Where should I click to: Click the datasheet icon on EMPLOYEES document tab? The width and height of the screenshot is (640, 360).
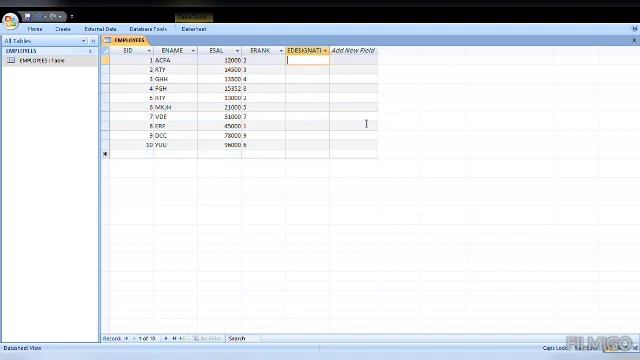coord(107,40)
